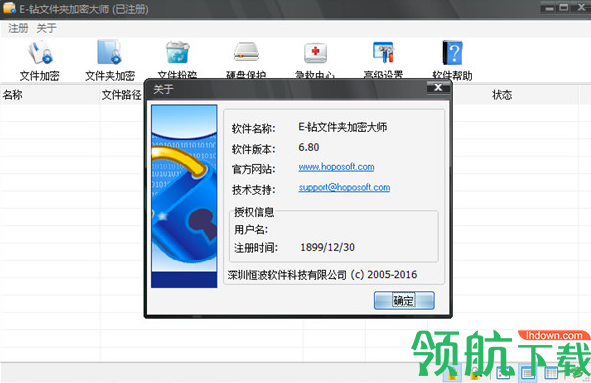Click the E-钻文件夹加密大师 software name value

coord(343,127)
